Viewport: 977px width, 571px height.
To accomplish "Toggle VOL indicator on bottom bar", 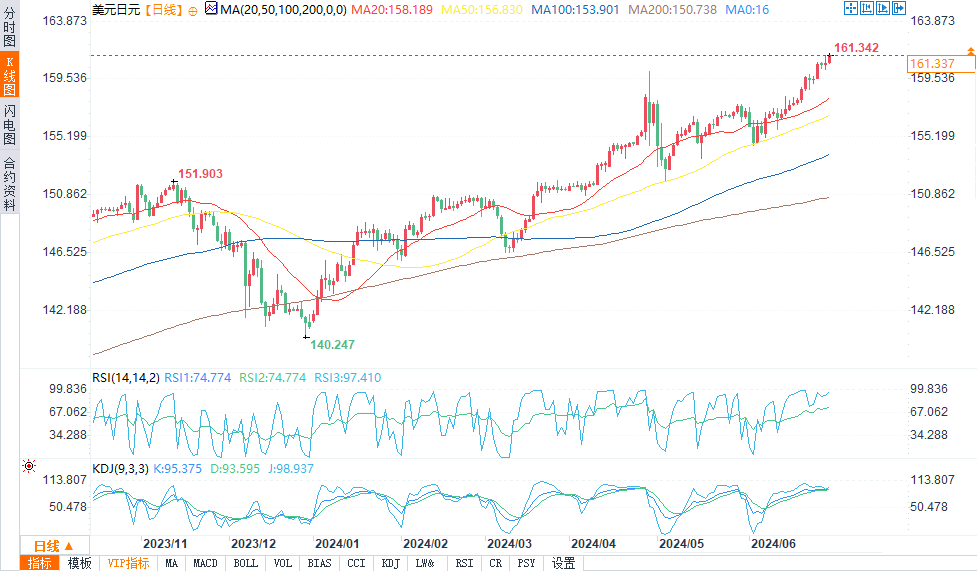I will 283,563.
